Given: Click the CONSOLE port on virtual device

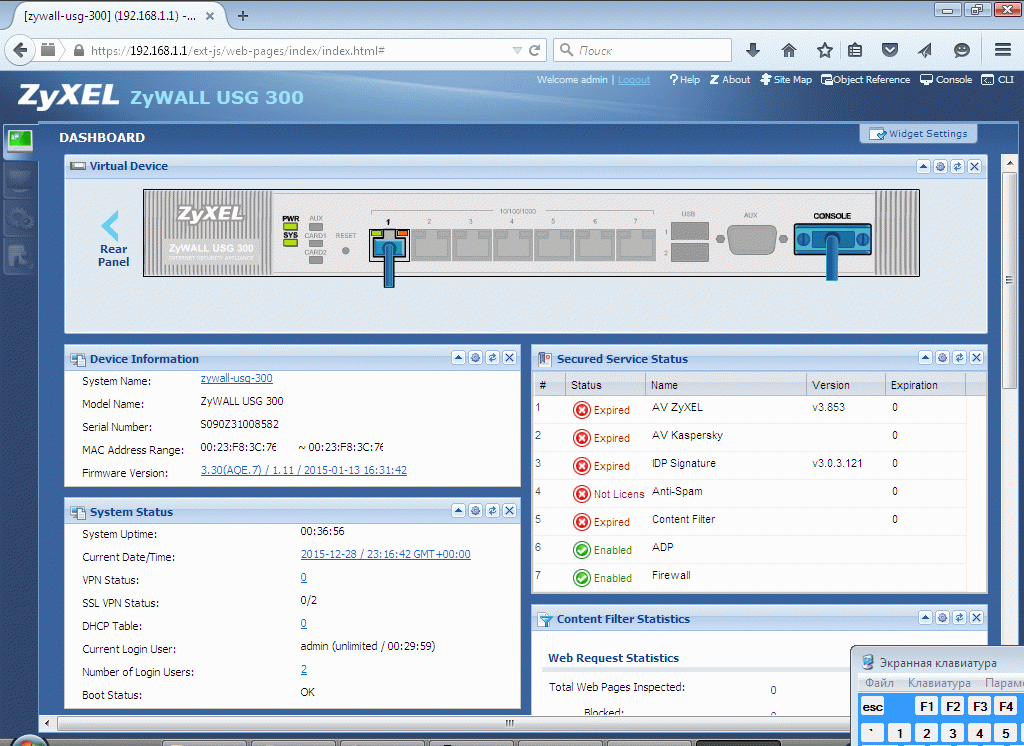Looking at the screenshot, I should pos(832,239).
